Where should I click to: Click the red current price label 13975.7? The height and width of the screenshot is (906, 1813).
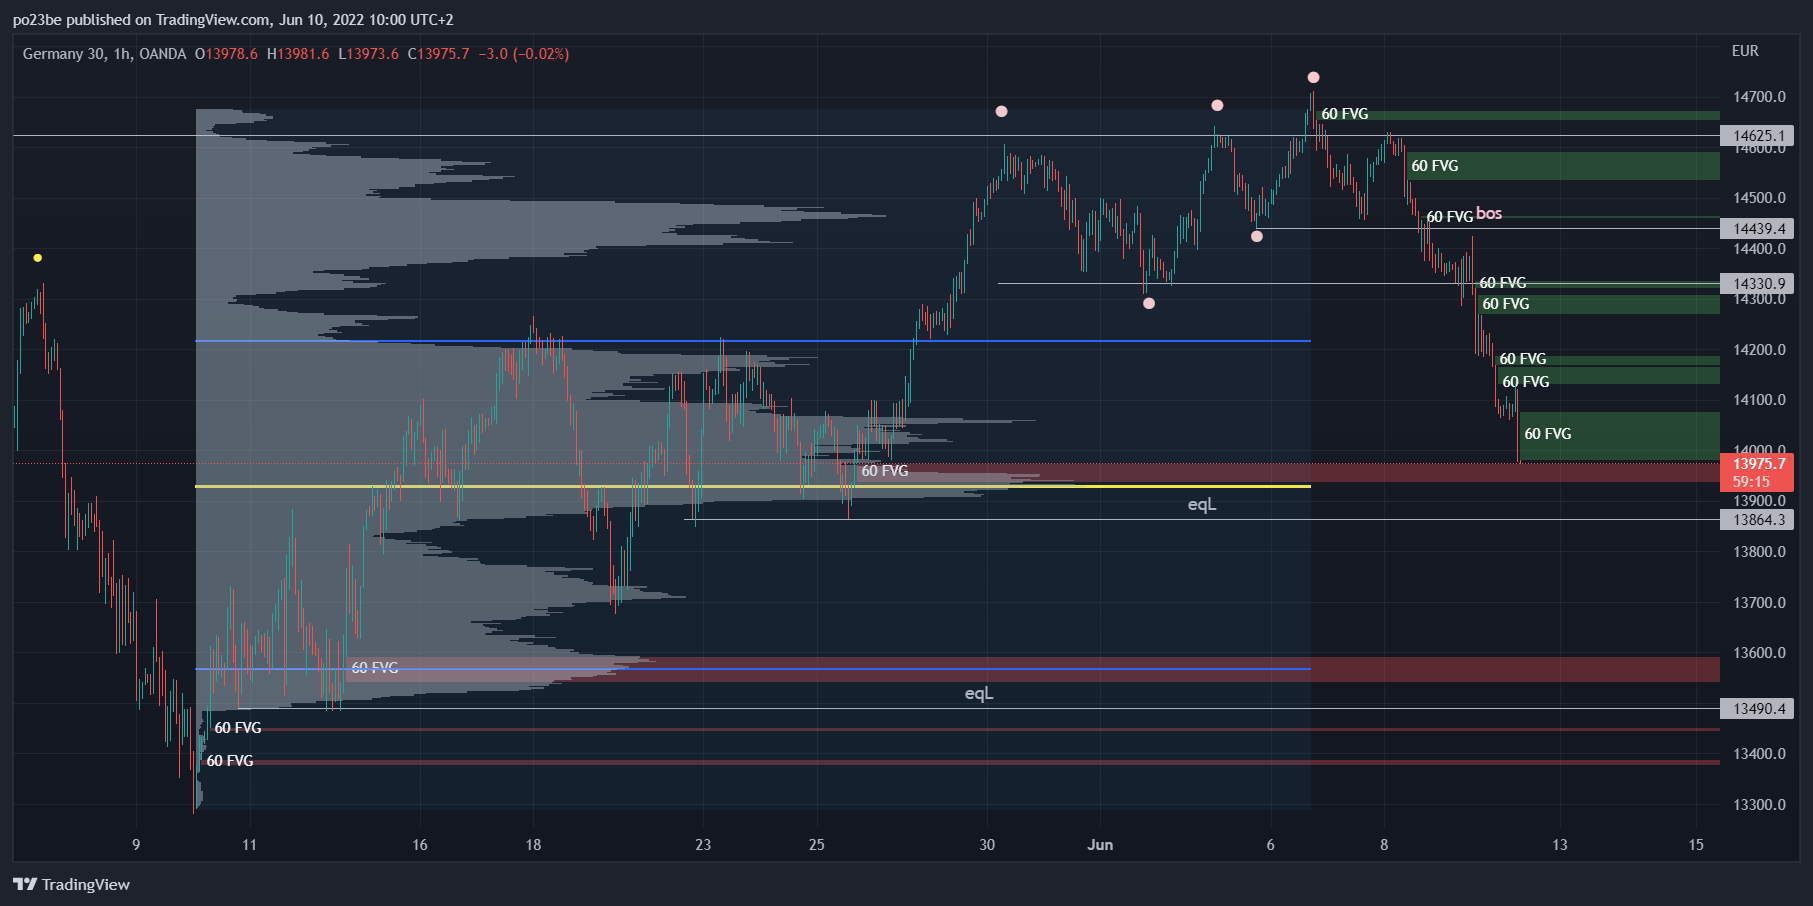tap(1760, 463)
